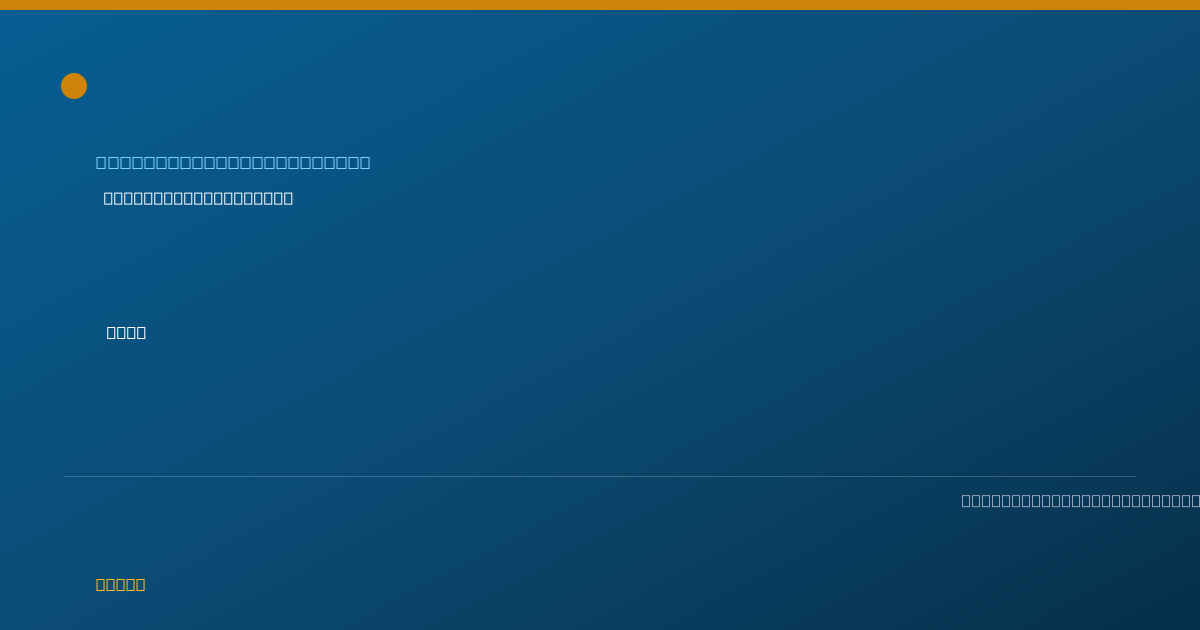
Task: Open the light blue heading text line
Action: [x=233, y=162]
